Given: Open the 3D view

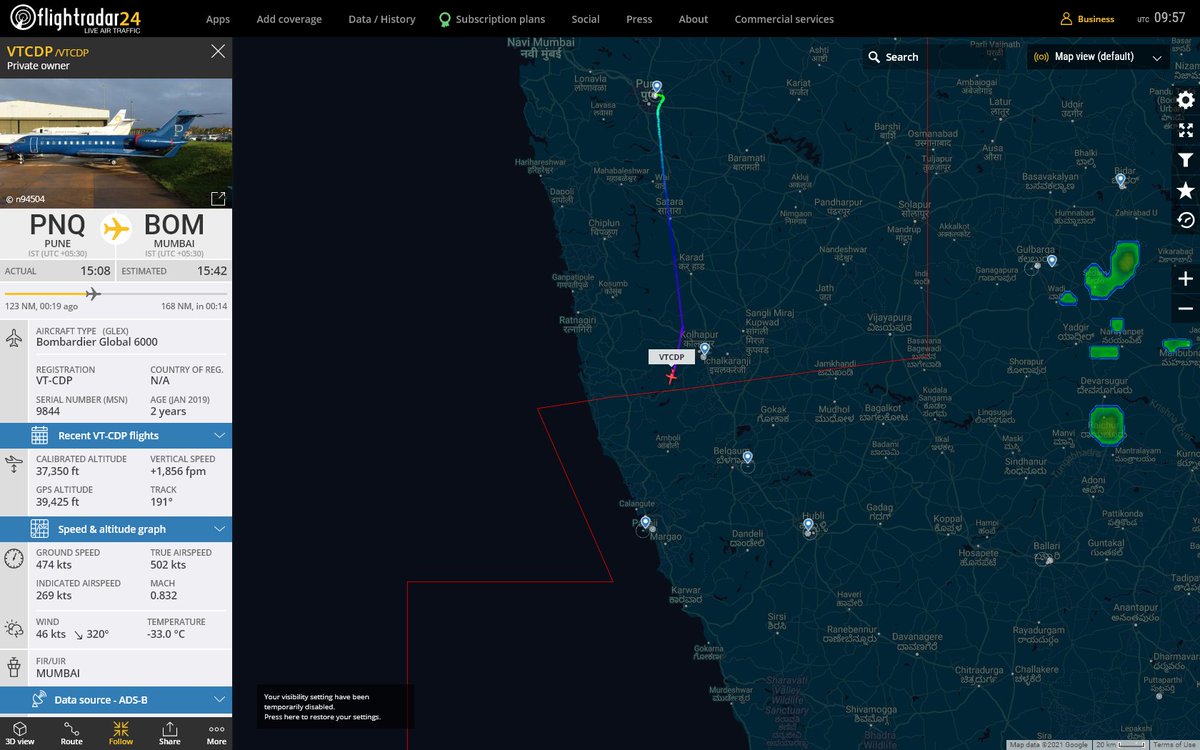Looking at the screenshot, I should pyautogui.click(x=22, y=732).
